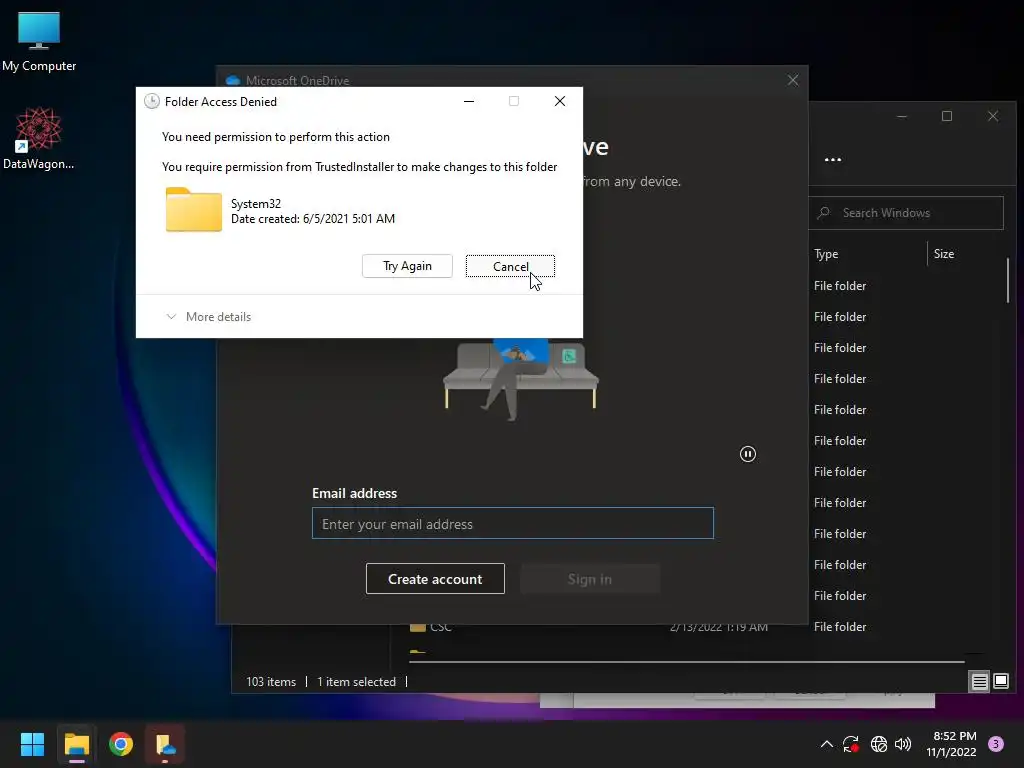This screenshot has width=1024, height=768.
Task: Click the Create account button
Action: pos(435,579)
